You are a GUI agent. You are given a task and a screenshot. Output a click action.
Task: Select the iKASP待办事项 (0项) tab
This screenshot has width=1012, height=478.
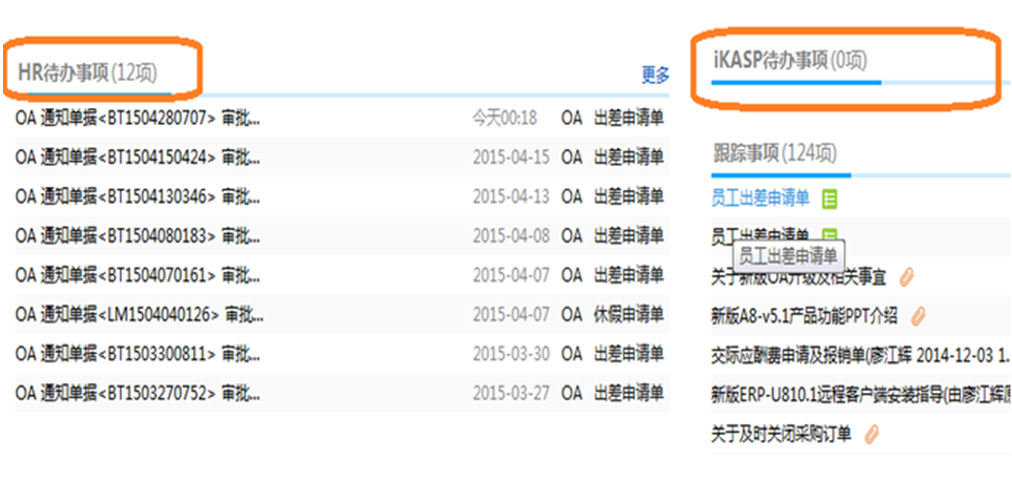[790, 61]
